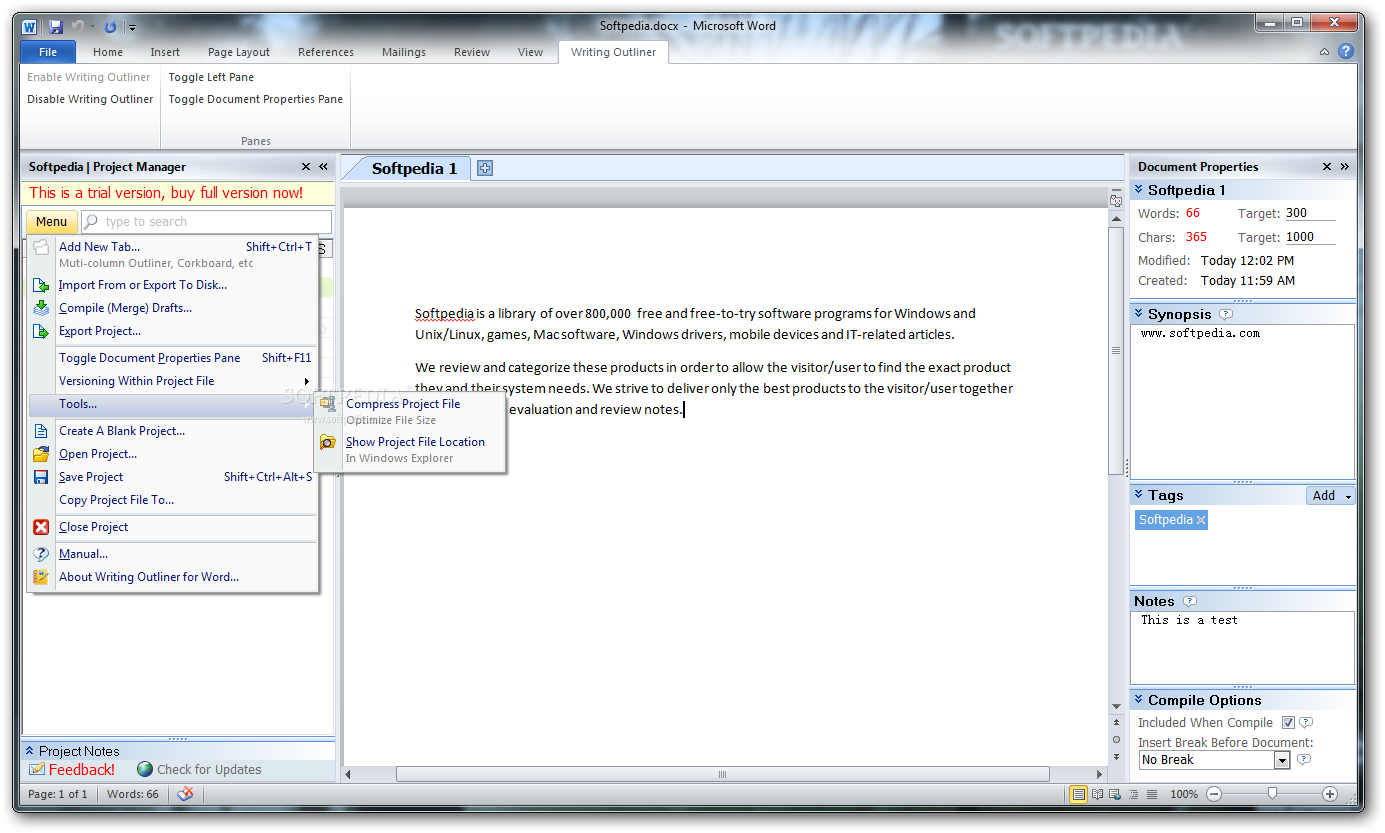Close the Project Manager pane with its X
This screenshot has width=1385, height=833.
[306, 167]
